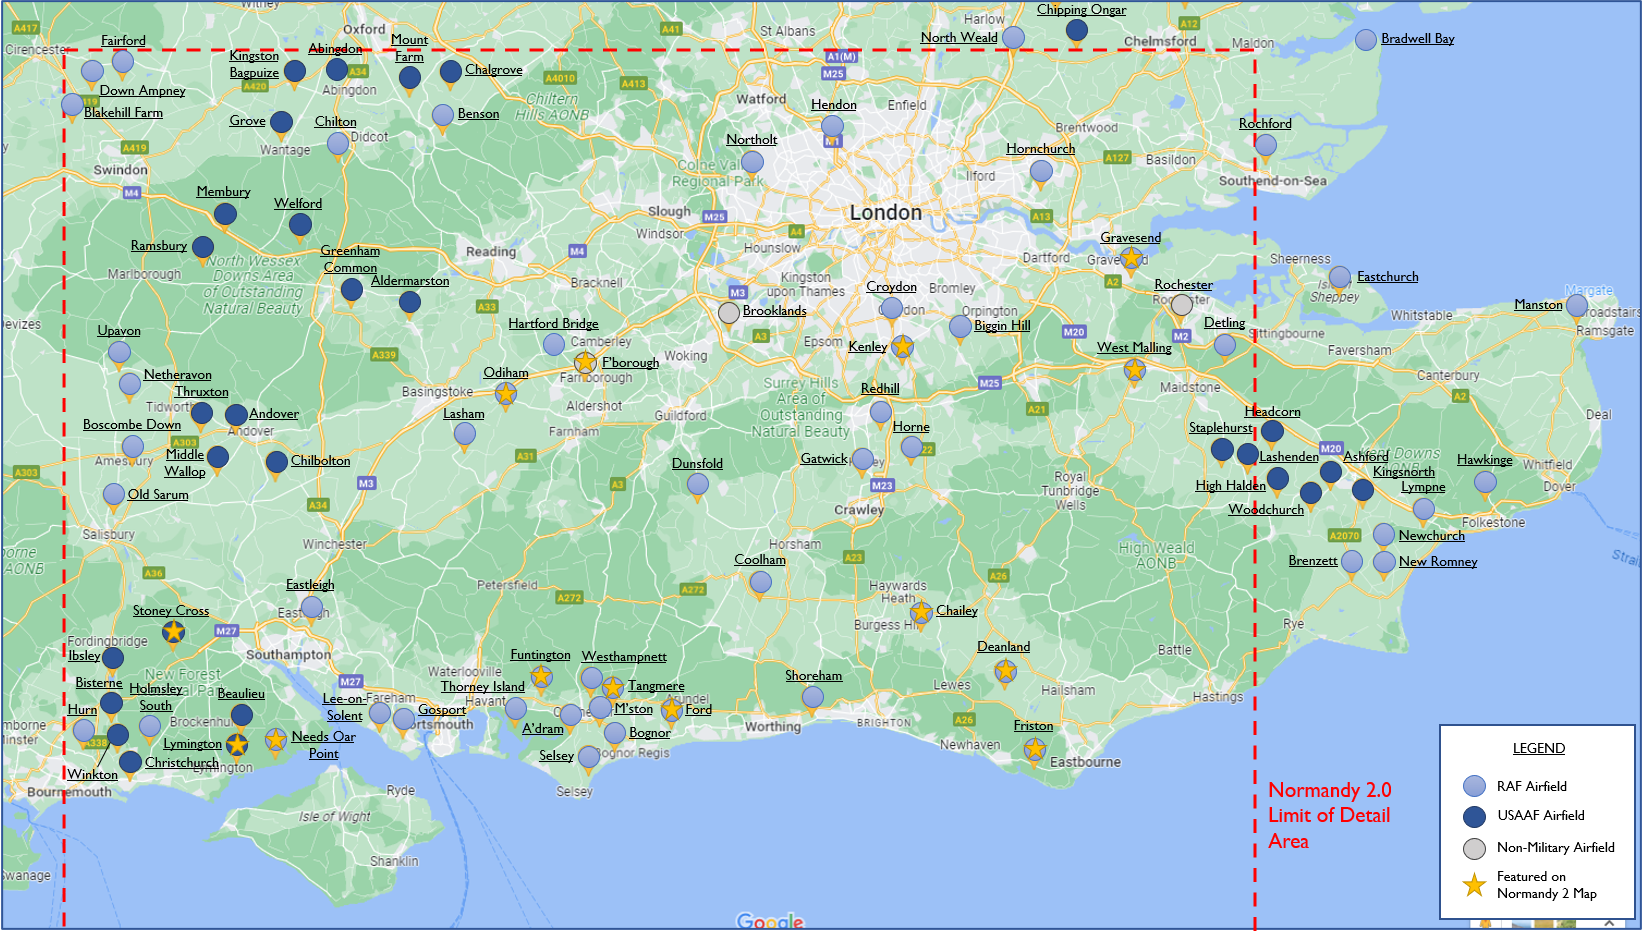1644x932 pixels.
Task: Click the New Romney label
Action: coord(1438,561)
